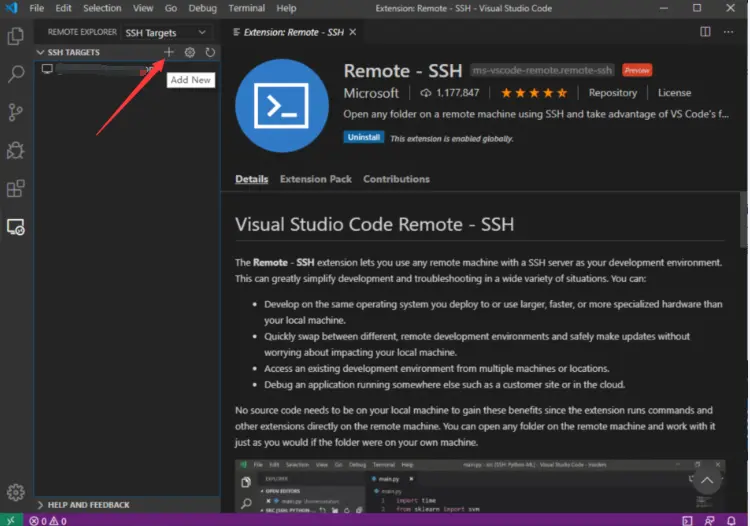The image size is (750, 526).
Task: Open the File menu
Action: tap(36, 8)
